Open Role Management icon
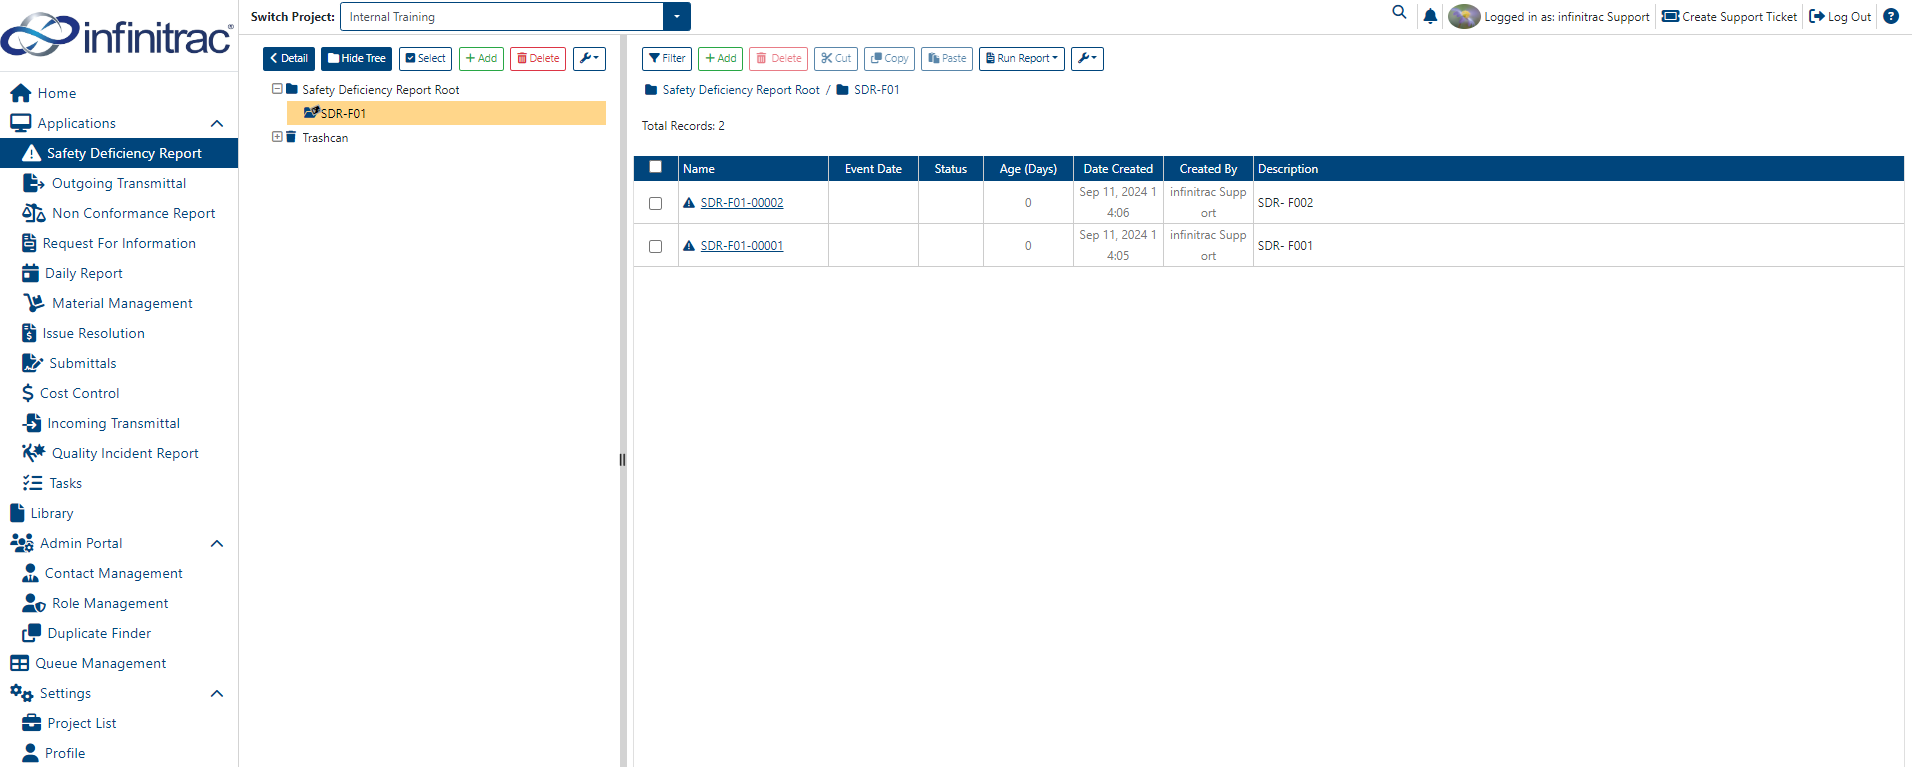The height and width of the screenshot is (767, 1912). click(34, 603)
